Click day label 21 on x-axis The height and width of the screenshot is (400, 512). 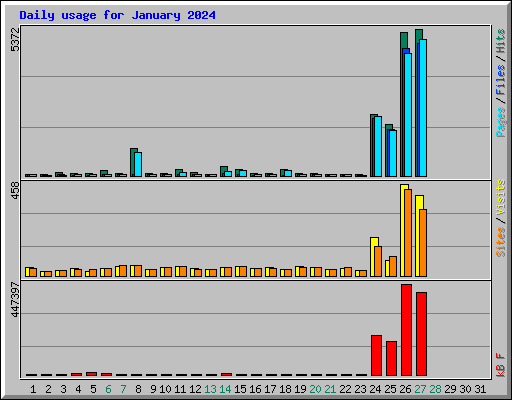[330, 389]
